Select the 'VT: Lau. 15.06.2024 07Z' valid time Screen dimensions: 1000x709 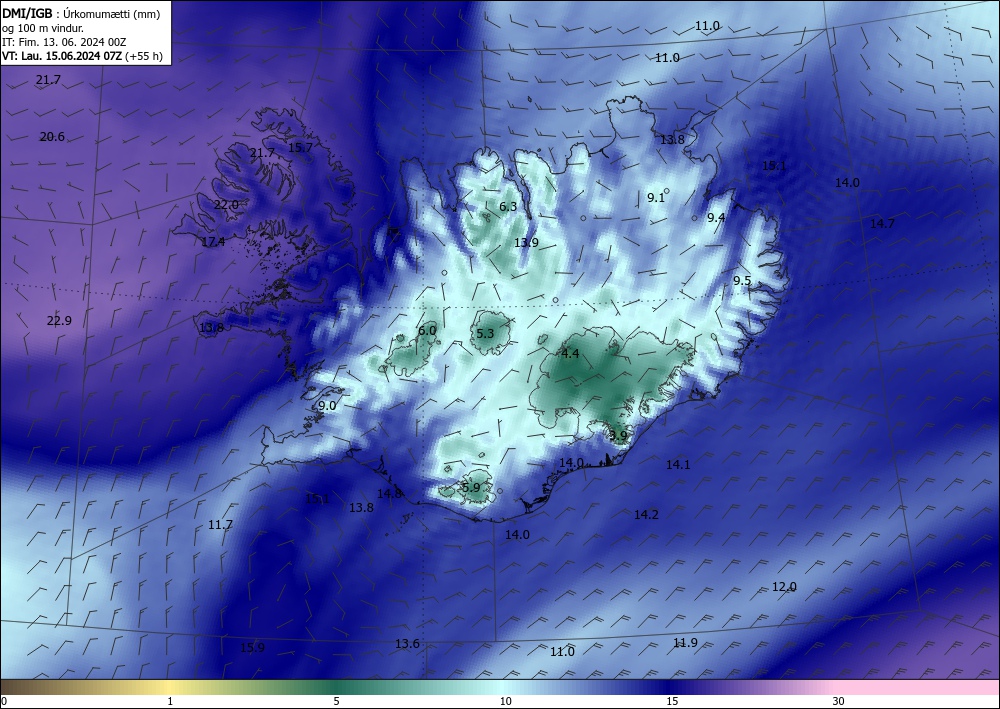coord(62,56)
